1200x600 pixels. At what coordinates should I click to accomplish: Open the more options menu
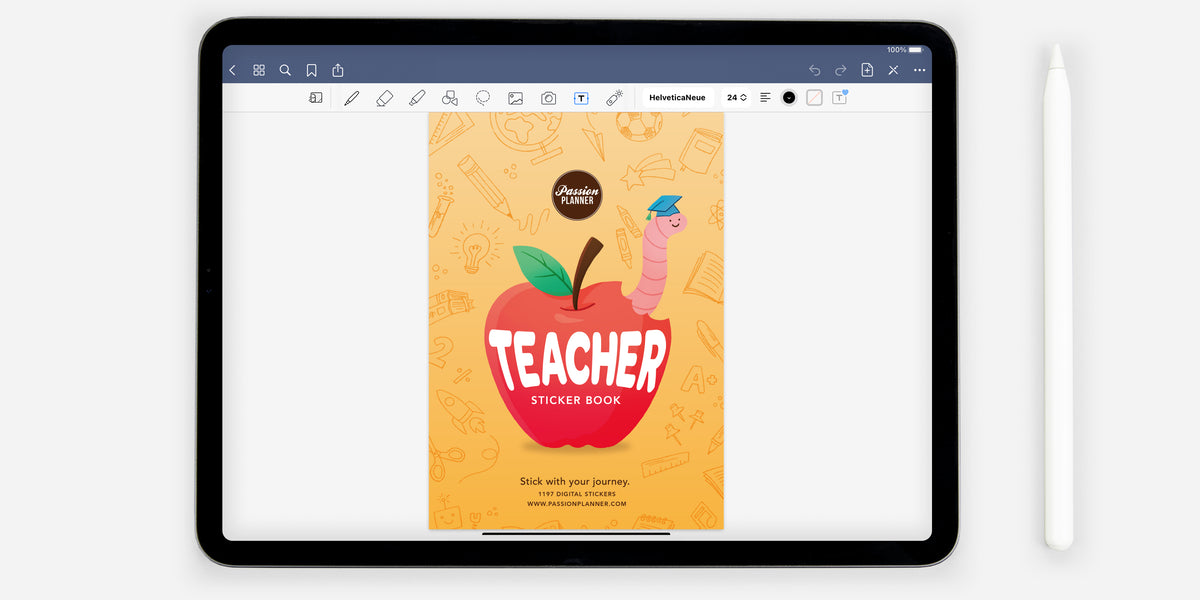pos(920,70)
